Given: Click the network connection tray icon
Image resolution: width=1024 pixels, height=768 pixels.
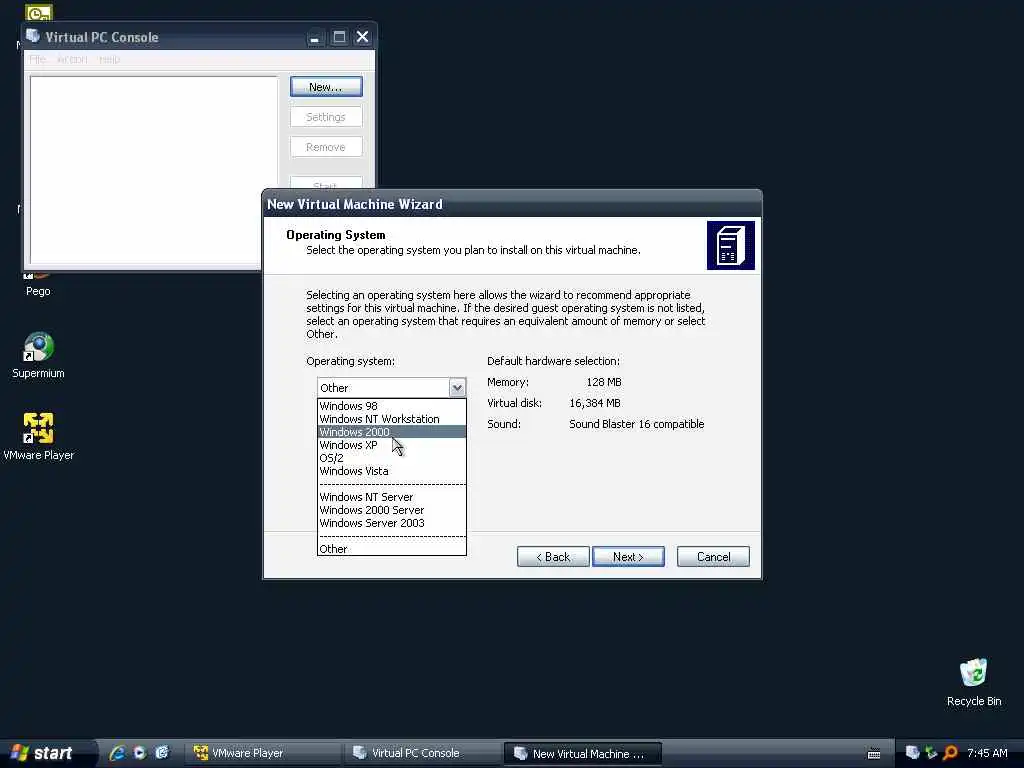Looking at the screenshot, I should (932, 753).
